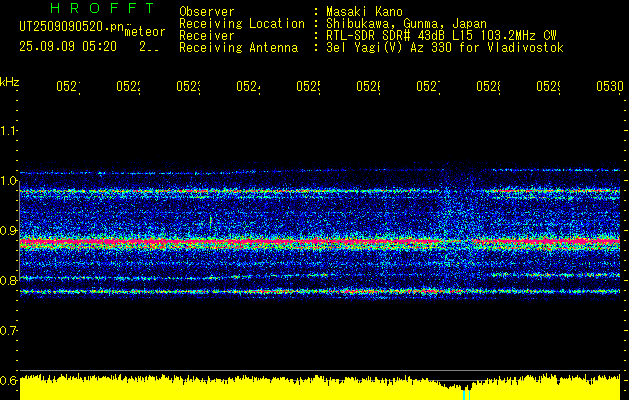Click the time marker 0528
Viewport: 629px width, 400px height.
(x=488, y=86)
